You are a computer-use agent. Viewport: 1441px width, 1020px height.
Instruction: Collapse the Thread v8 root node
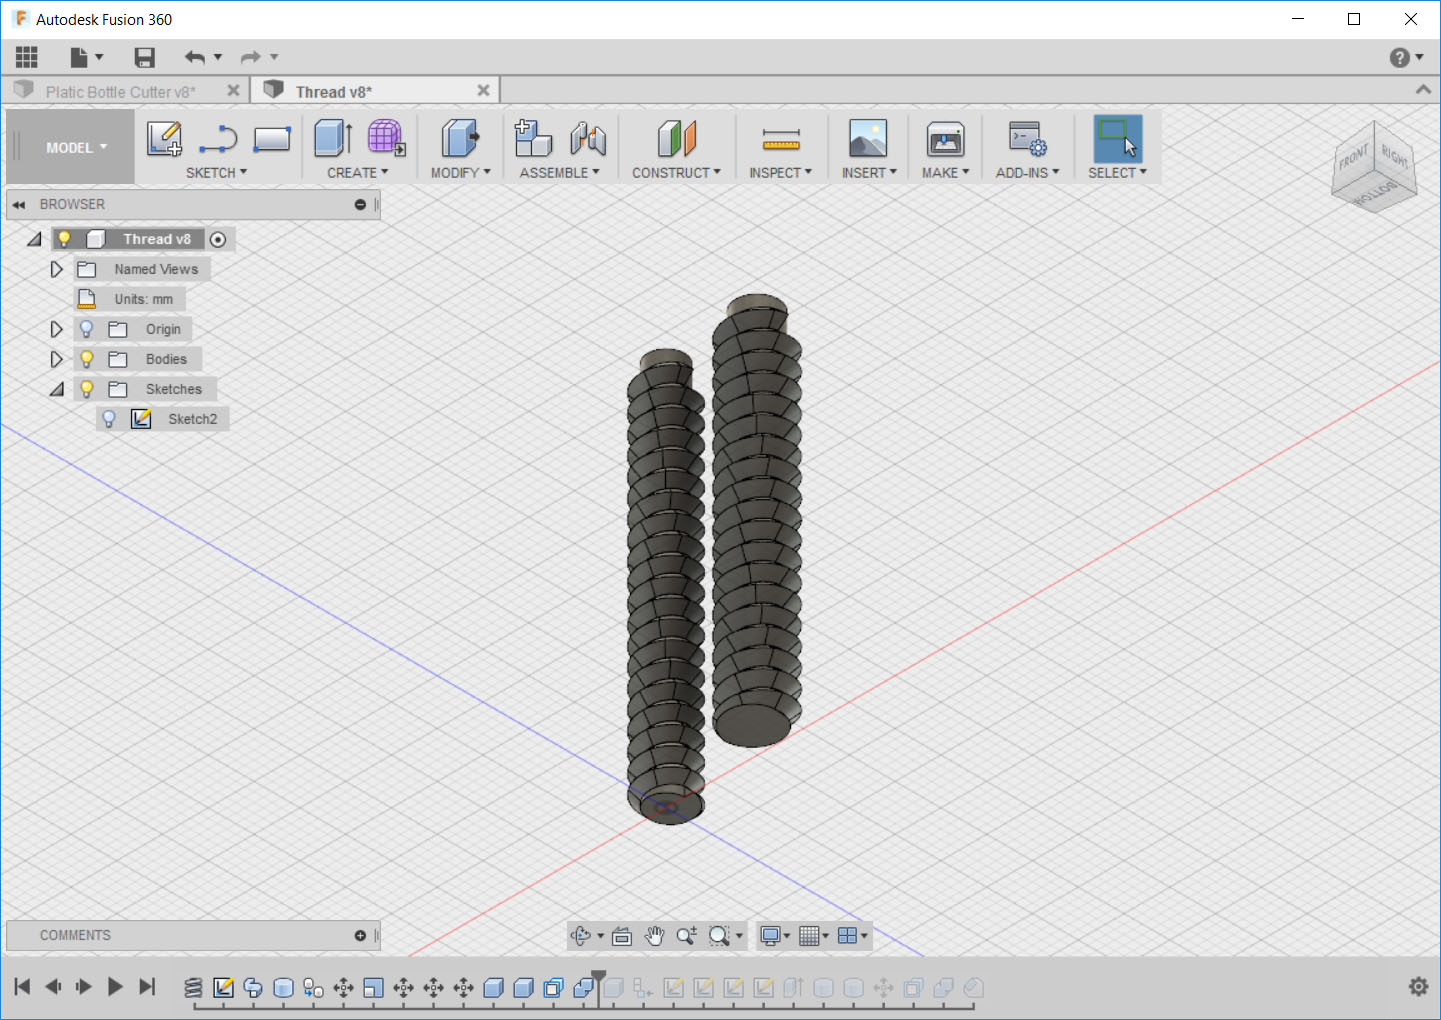pos(34,239)
